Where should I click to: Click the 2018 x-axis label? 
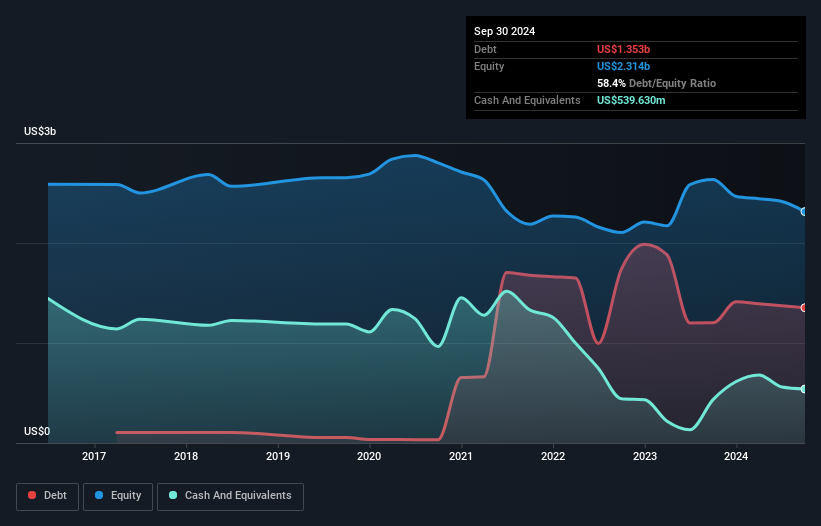pyautogui.click(x=186, y=456)
